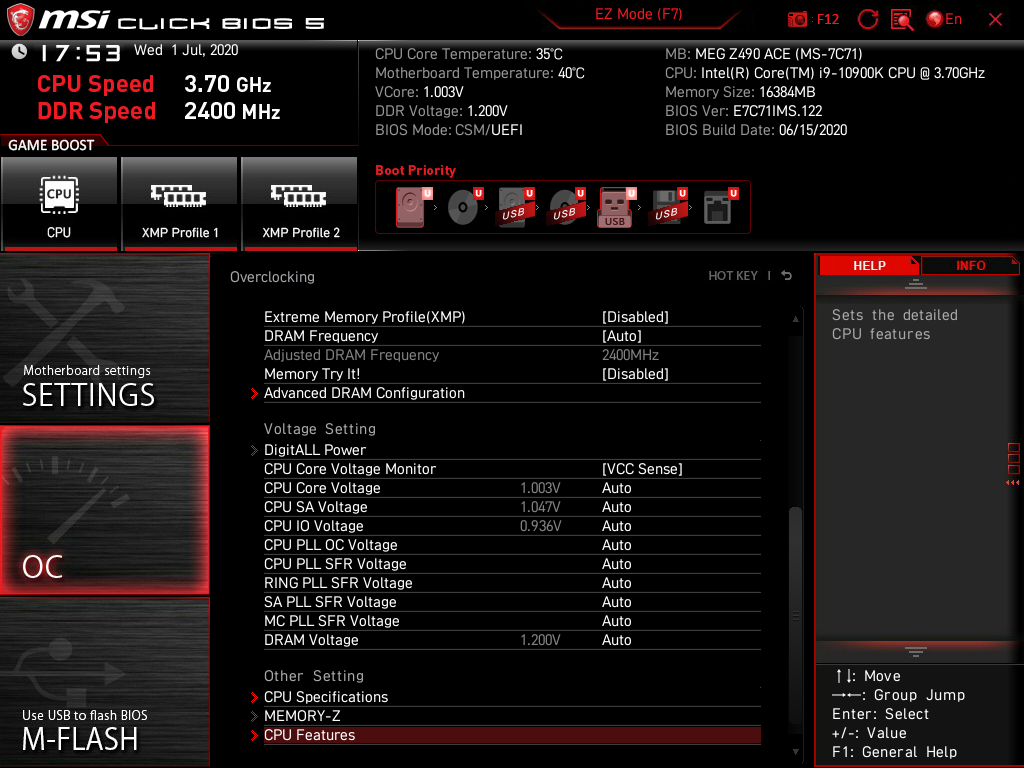This screenshot has height=768, width=1024.
Task: Select MC PLL SFR Voltage row
Action: pos(512,620)
